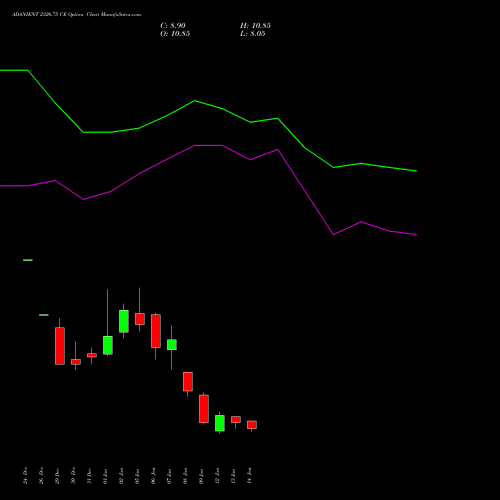
Task: Click the chart title ADANIENT CE Option Chart
Action: [x=77, y=15]
